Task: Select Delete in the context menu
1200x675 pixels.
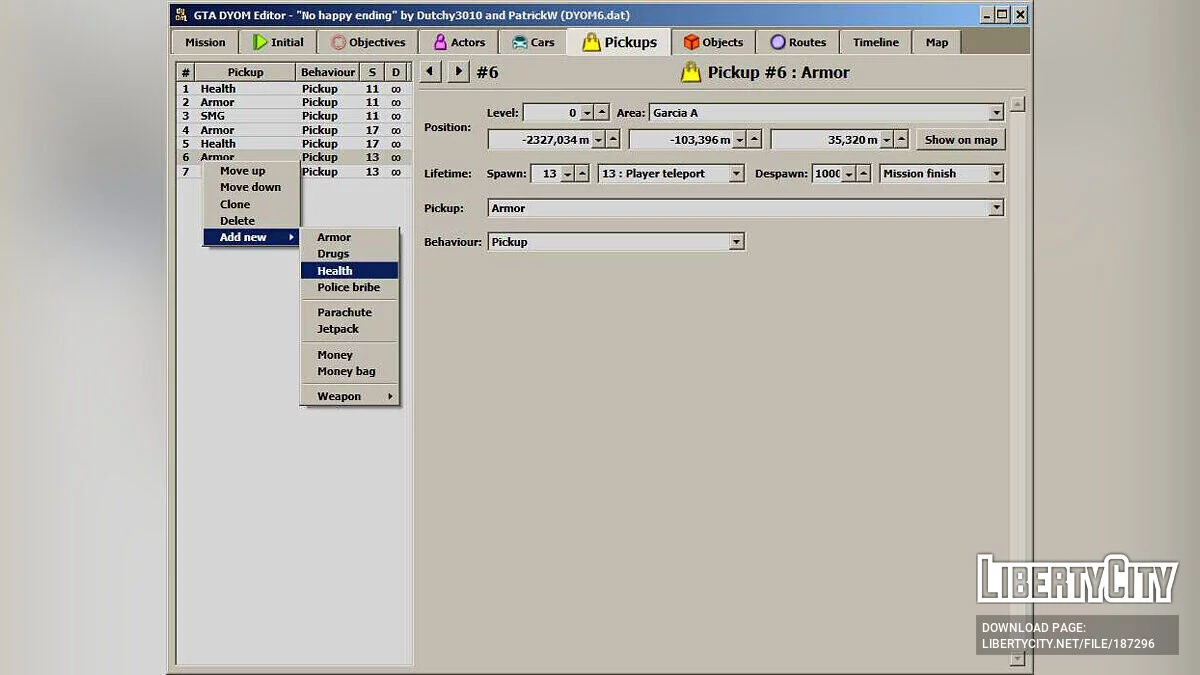Action: click(236, 220)
